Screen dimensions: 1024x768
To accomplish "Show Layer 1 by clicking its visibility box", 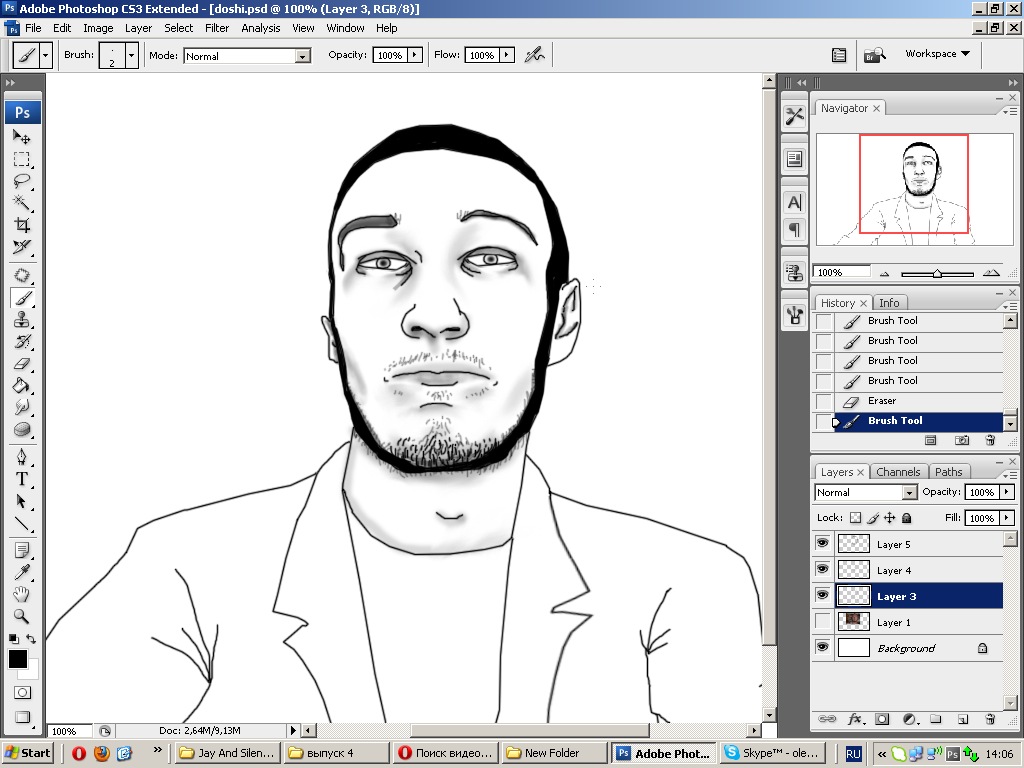I will [823, 621].
